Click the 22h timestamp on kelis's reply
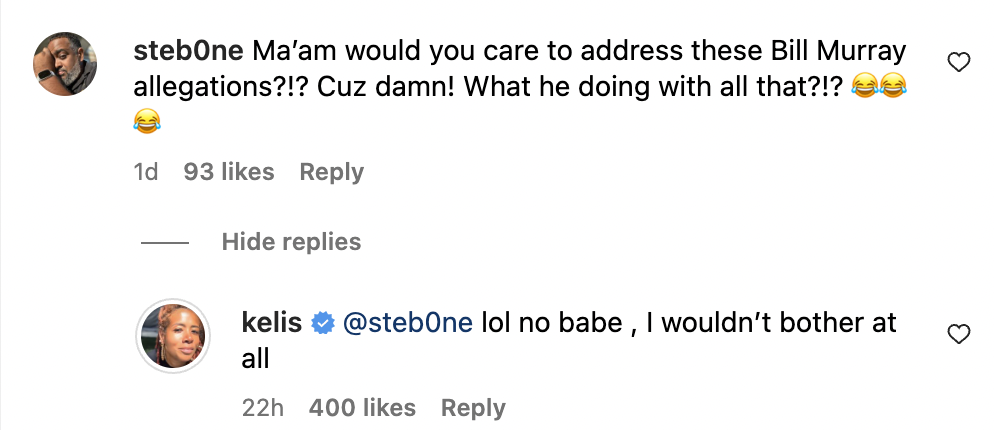The height and width of the screenshot is (430, 994). point(262,408)
